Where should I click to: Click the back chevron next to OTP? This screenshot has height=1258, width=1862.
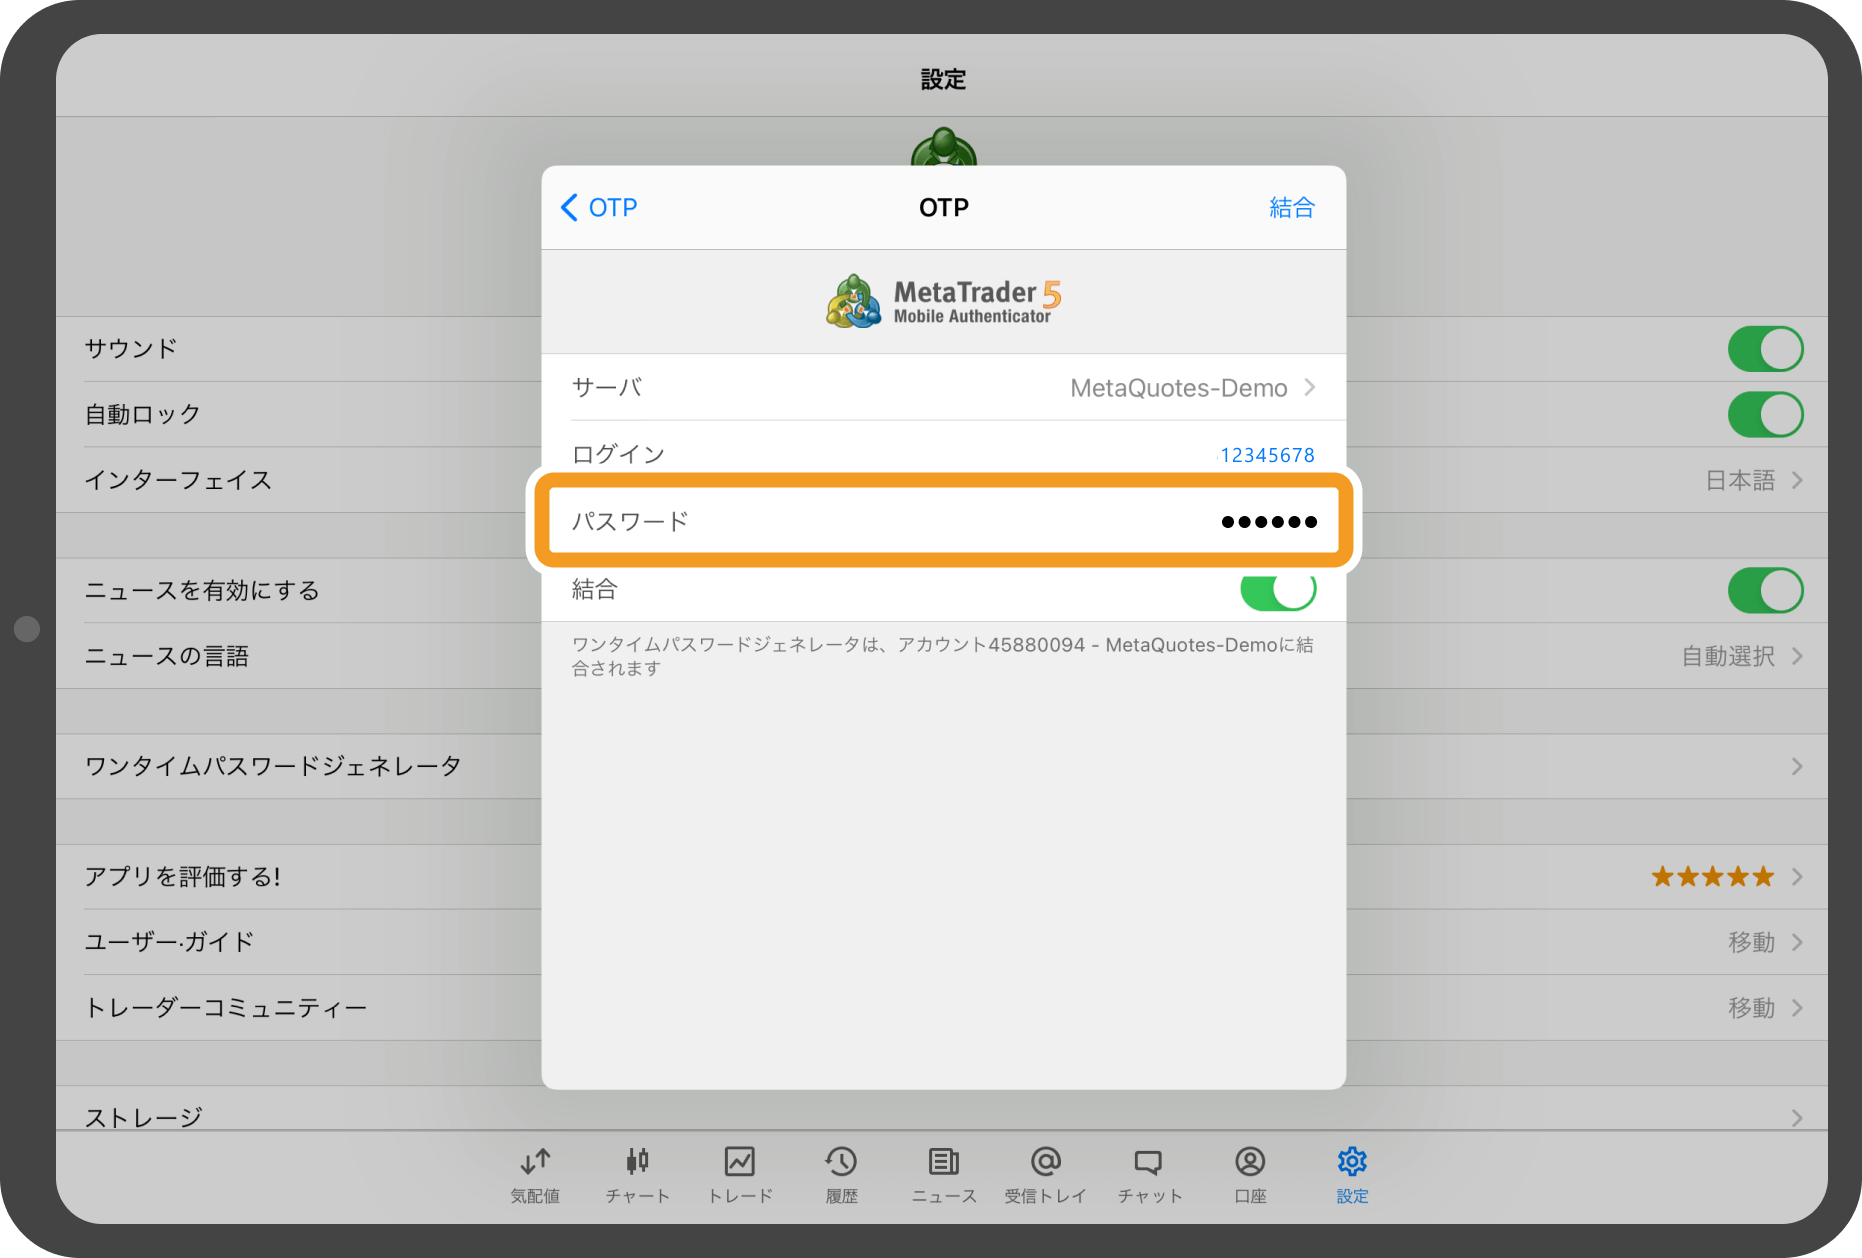[569, 207]
